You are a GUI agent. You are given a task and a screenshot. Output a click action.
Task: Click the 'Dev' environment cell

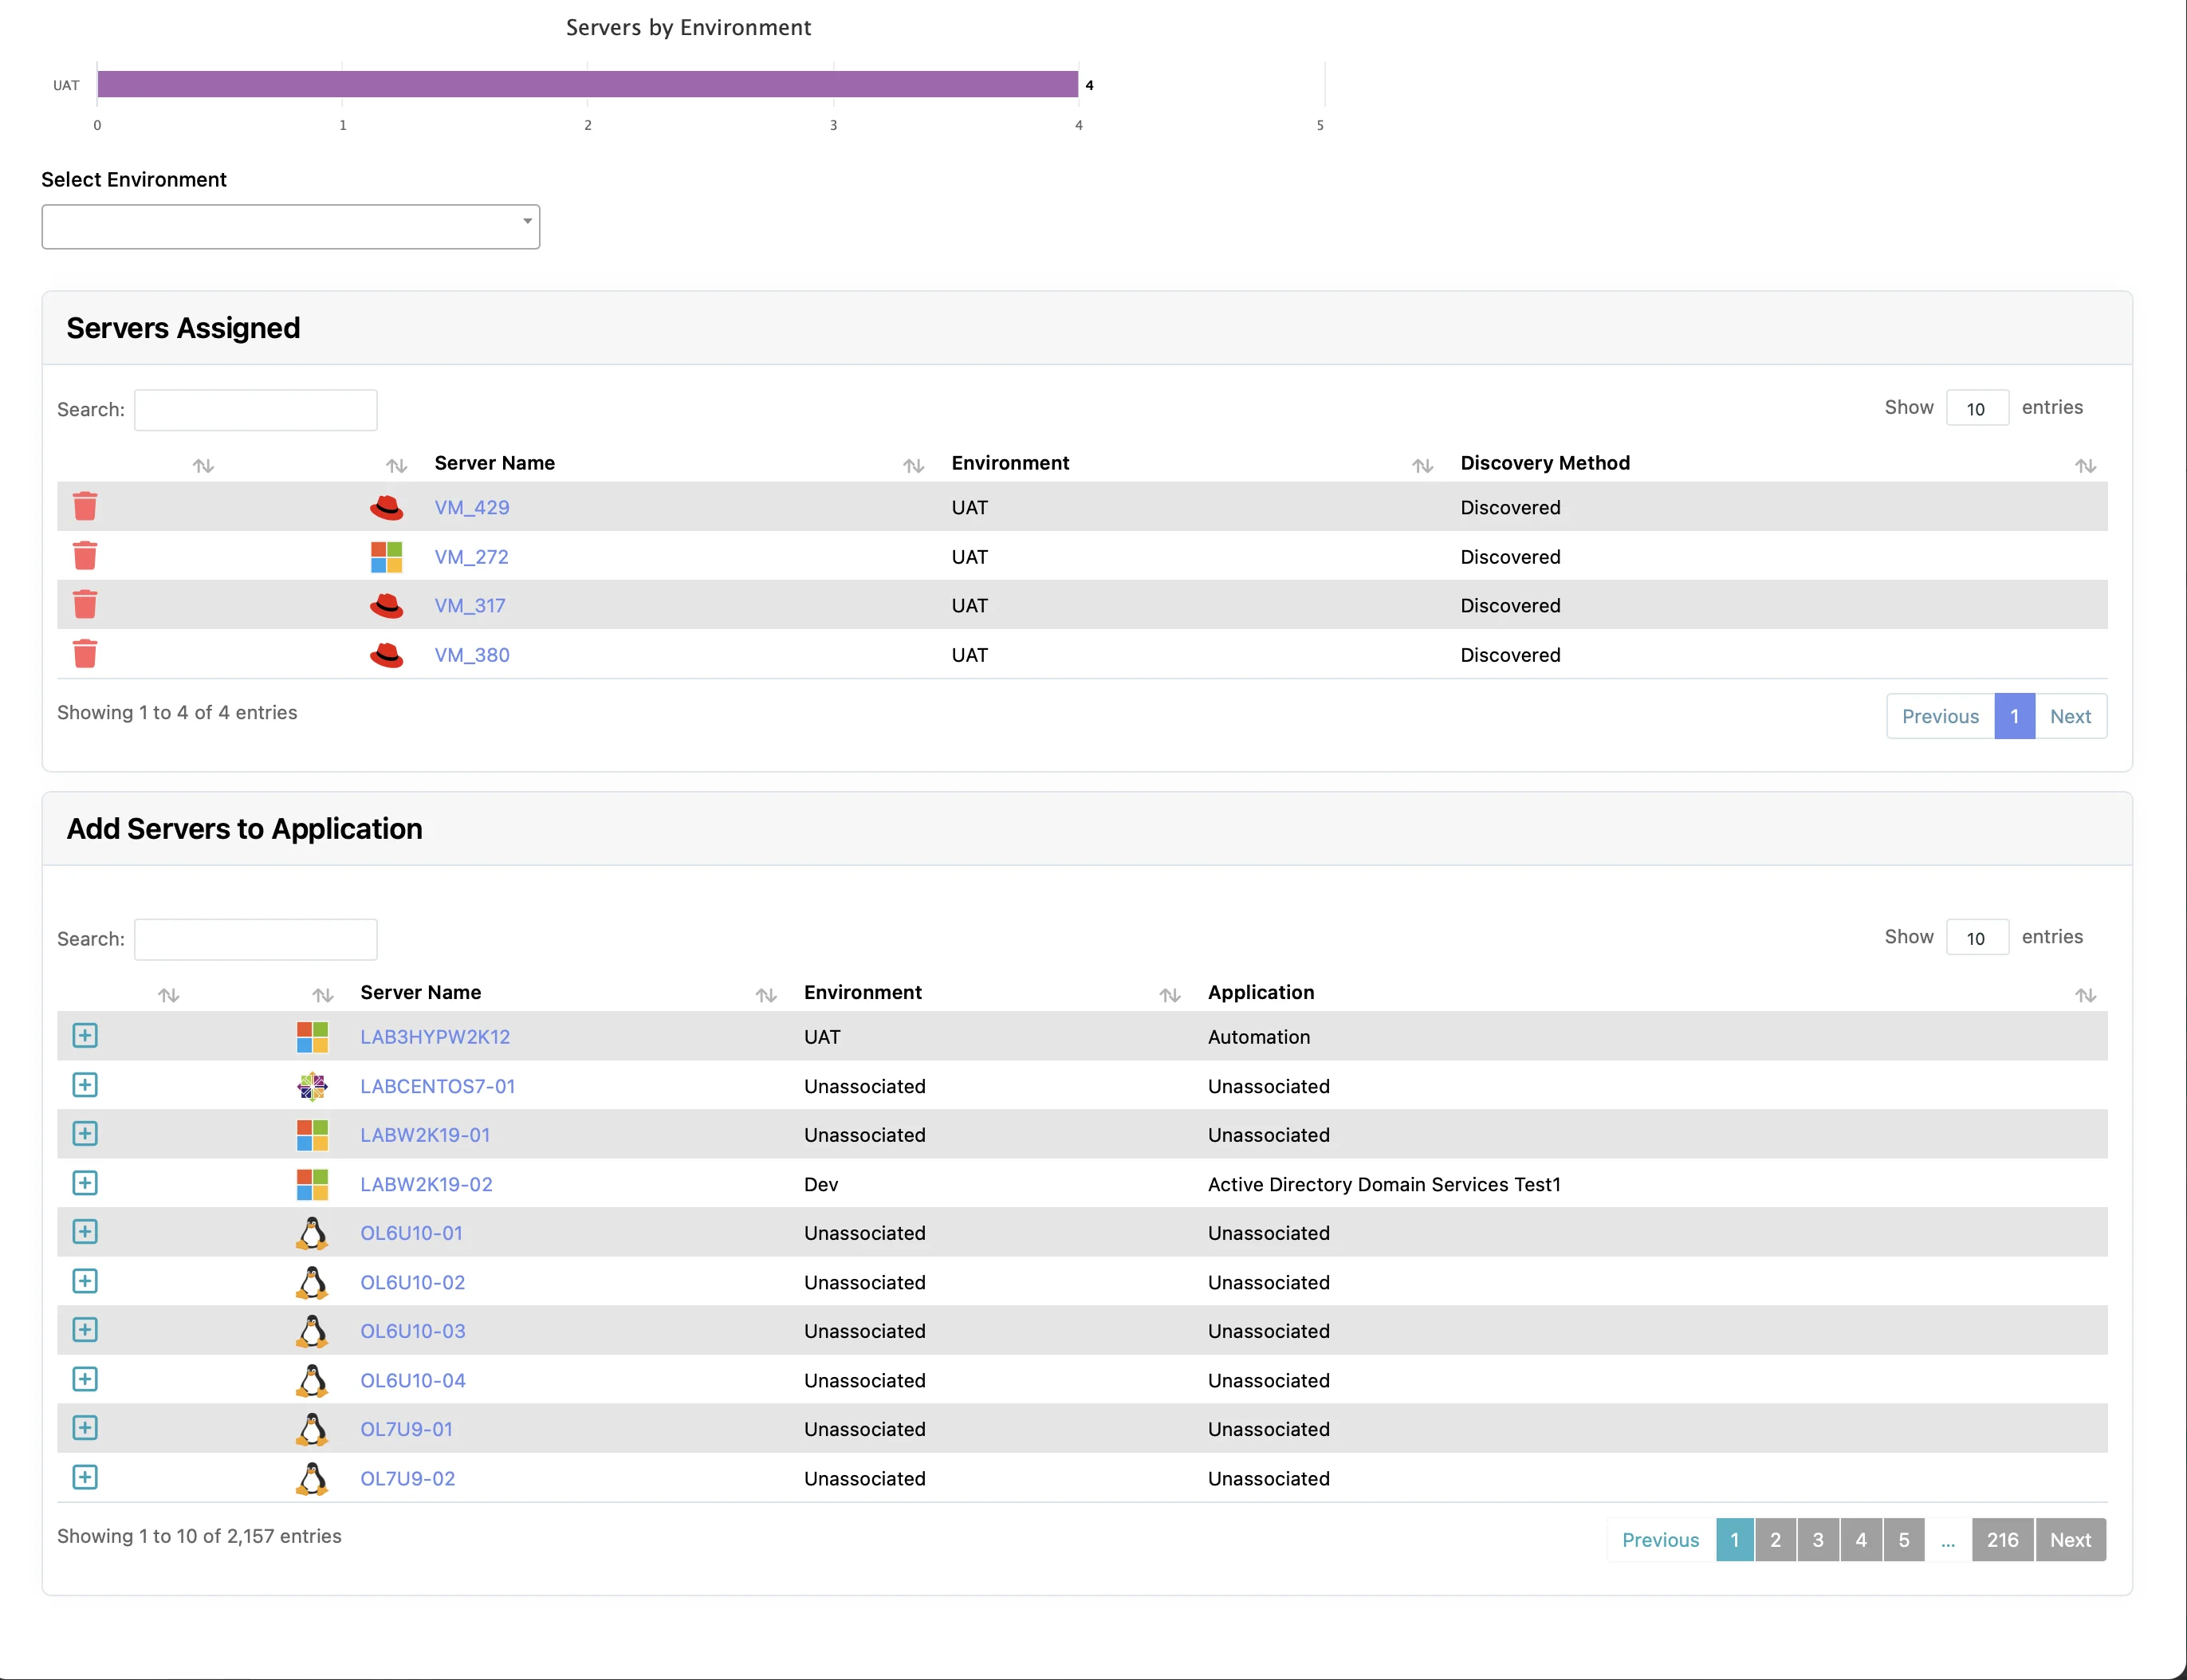click(x=821, y=1184)
